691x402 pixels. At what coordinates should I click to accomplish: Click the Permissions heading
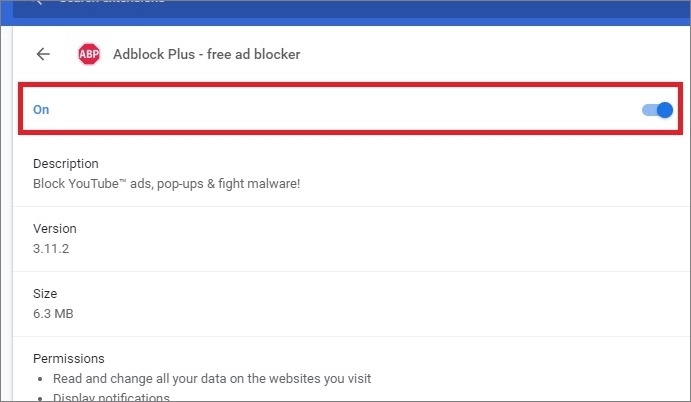69,358
